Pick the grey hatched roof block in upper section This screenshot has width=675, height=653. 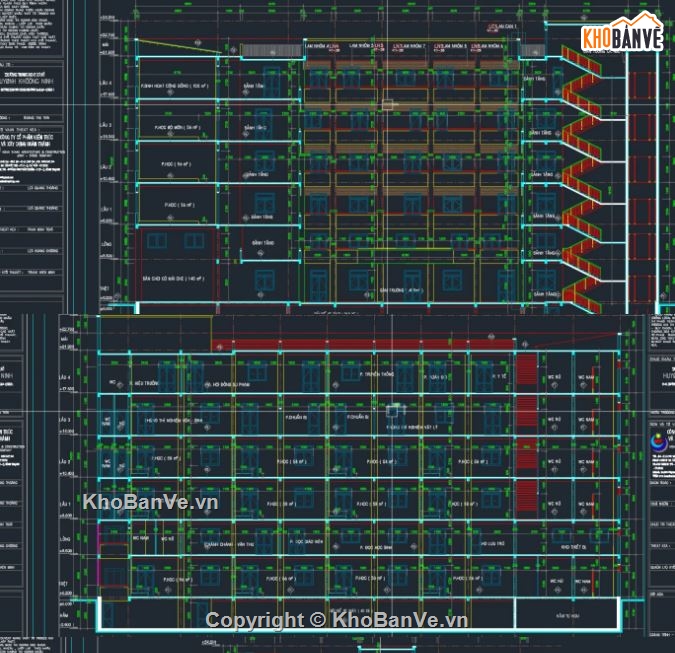(x=272, y=51)
